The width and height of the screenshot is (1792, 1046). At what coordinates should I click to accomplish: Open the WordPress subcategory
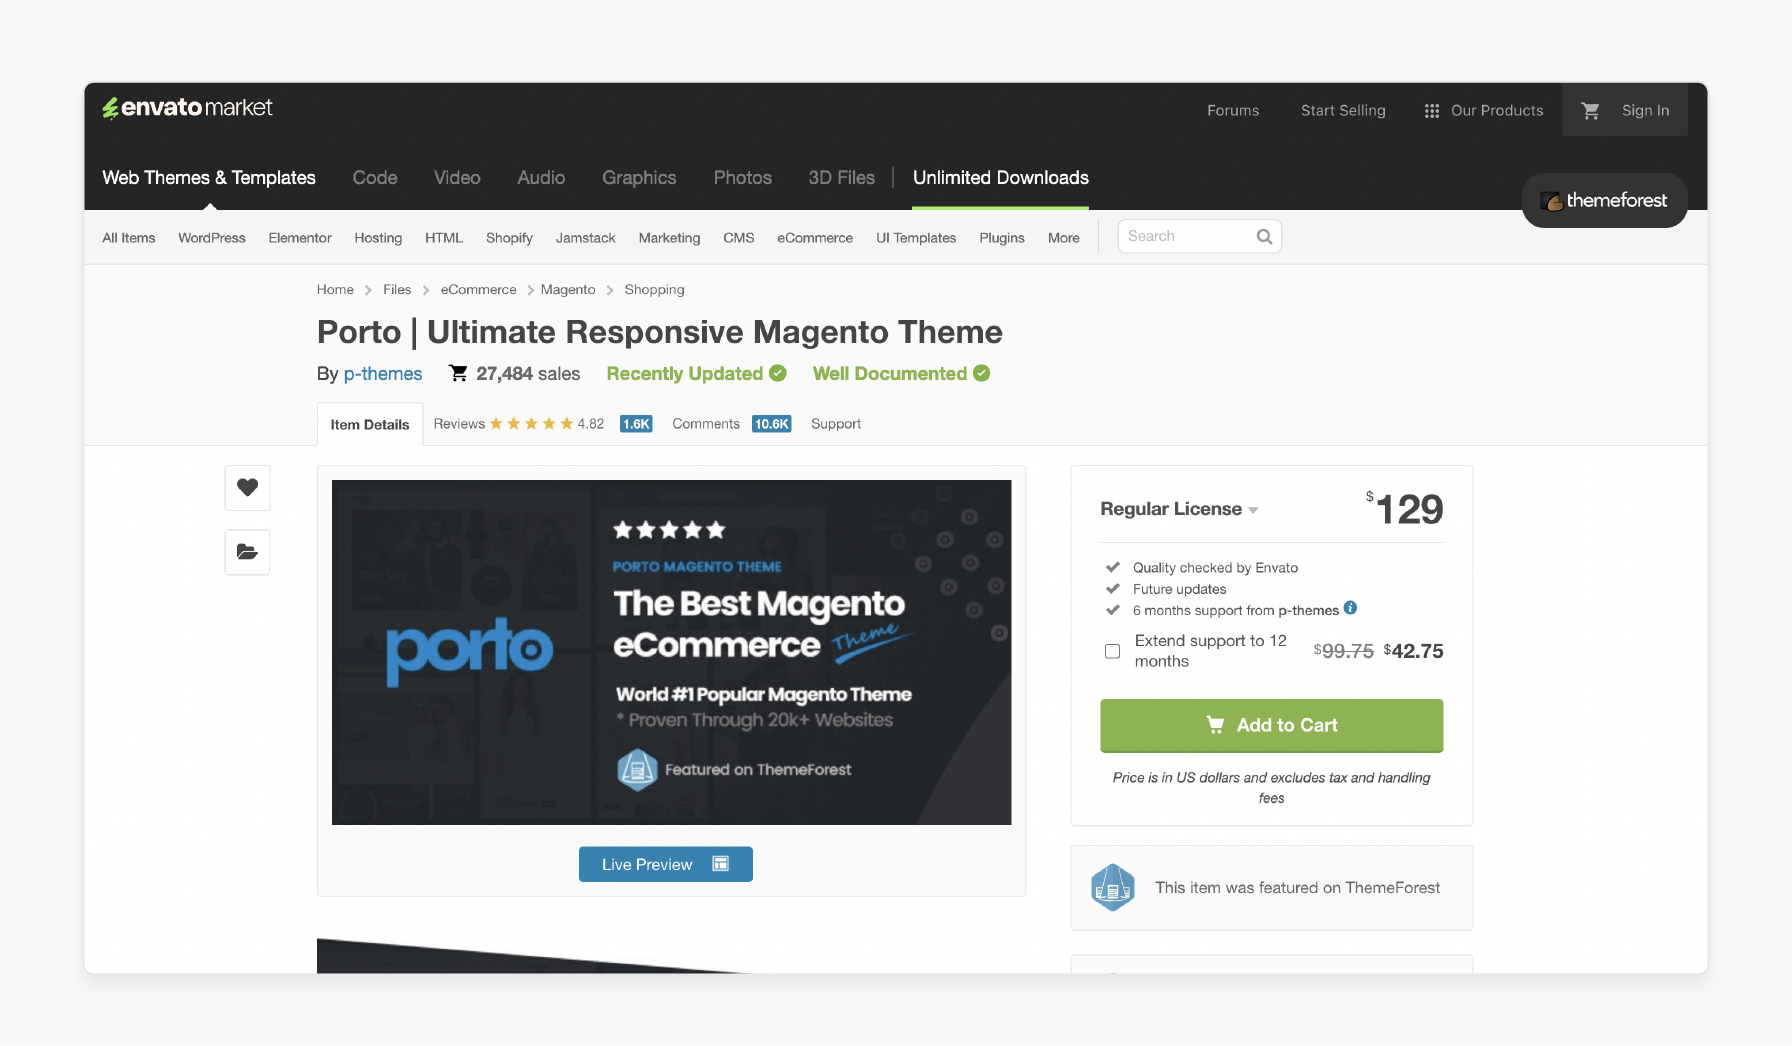[x=212, y=238]
